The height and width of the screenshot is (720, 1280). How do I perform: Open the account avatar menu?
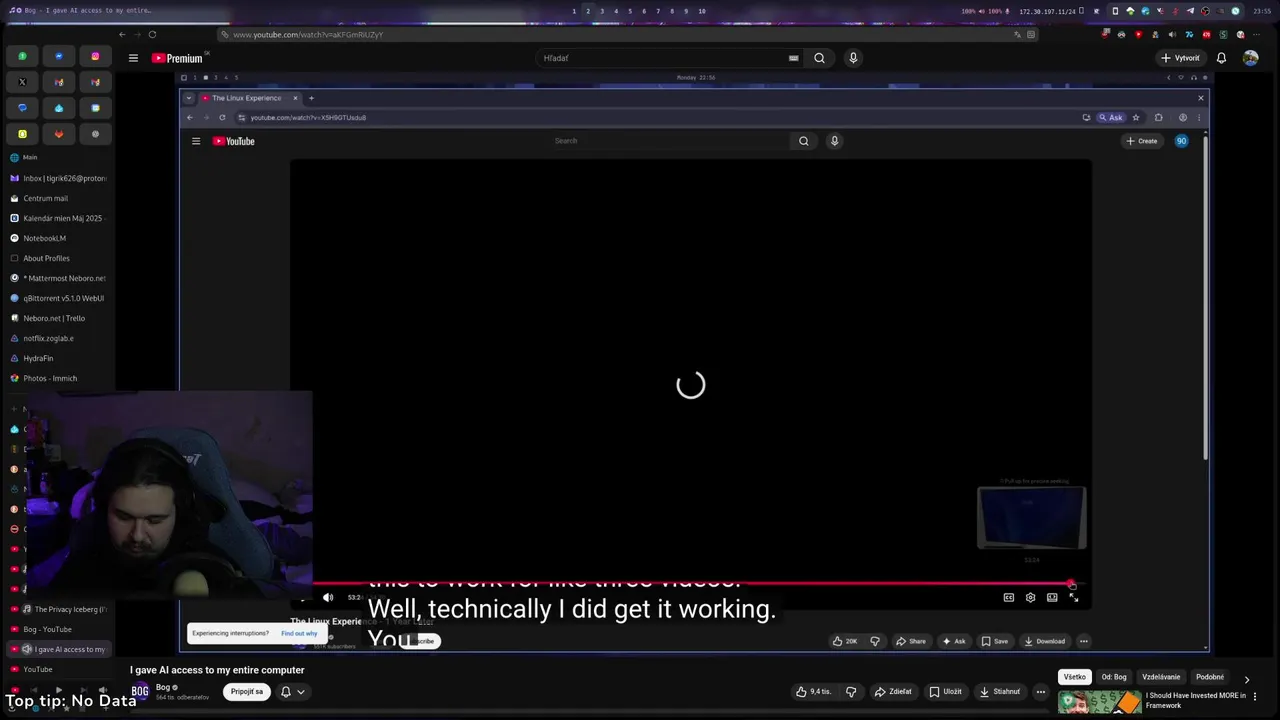click(x=1250, y=58)
